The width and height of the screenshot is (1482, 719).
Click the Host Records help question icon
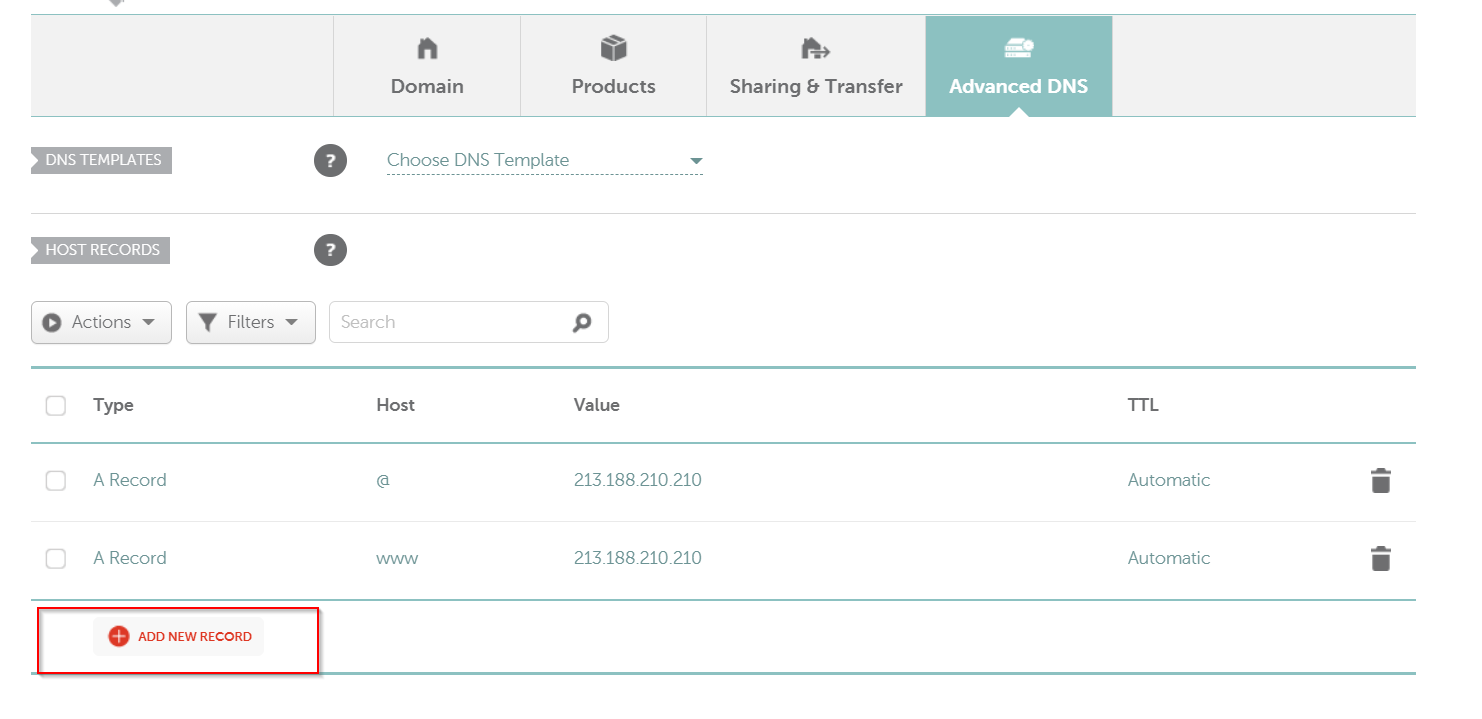click(x=330, y=250)
